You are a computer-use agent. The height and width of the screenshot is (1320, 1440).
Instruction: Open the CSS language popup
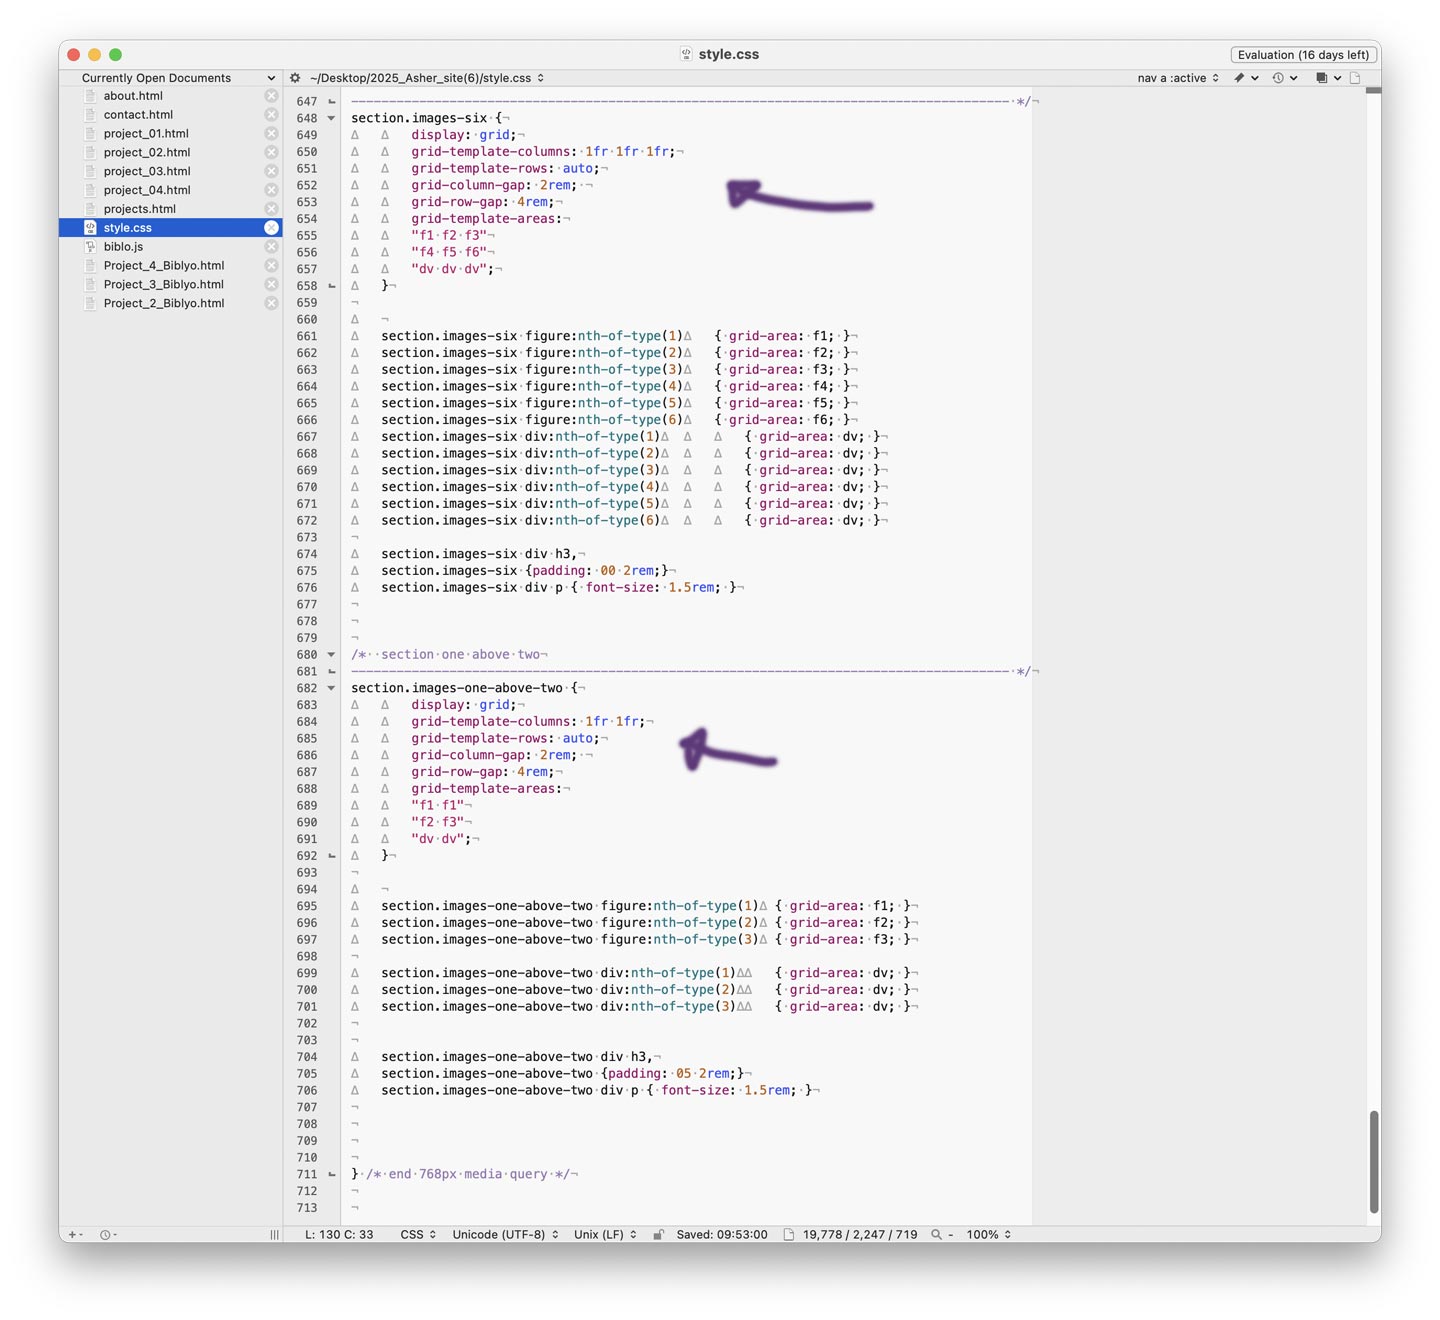click(418, 1235)
